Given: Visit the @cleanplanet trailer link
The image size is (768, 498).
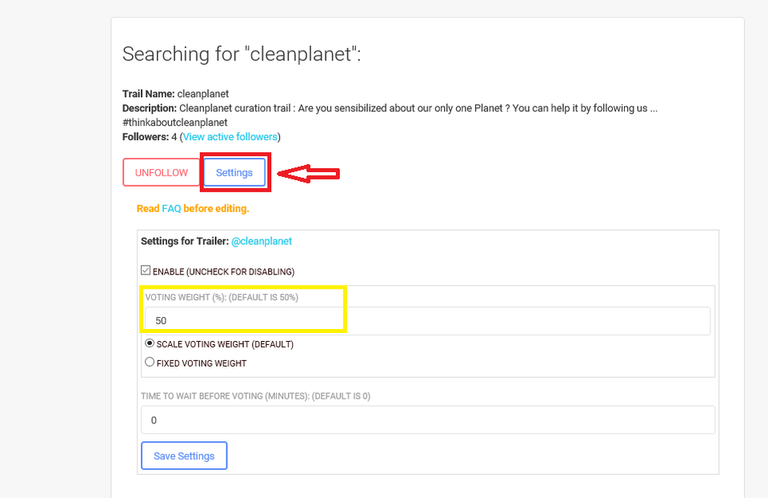Looking at the screenshot, I should 261,241.
